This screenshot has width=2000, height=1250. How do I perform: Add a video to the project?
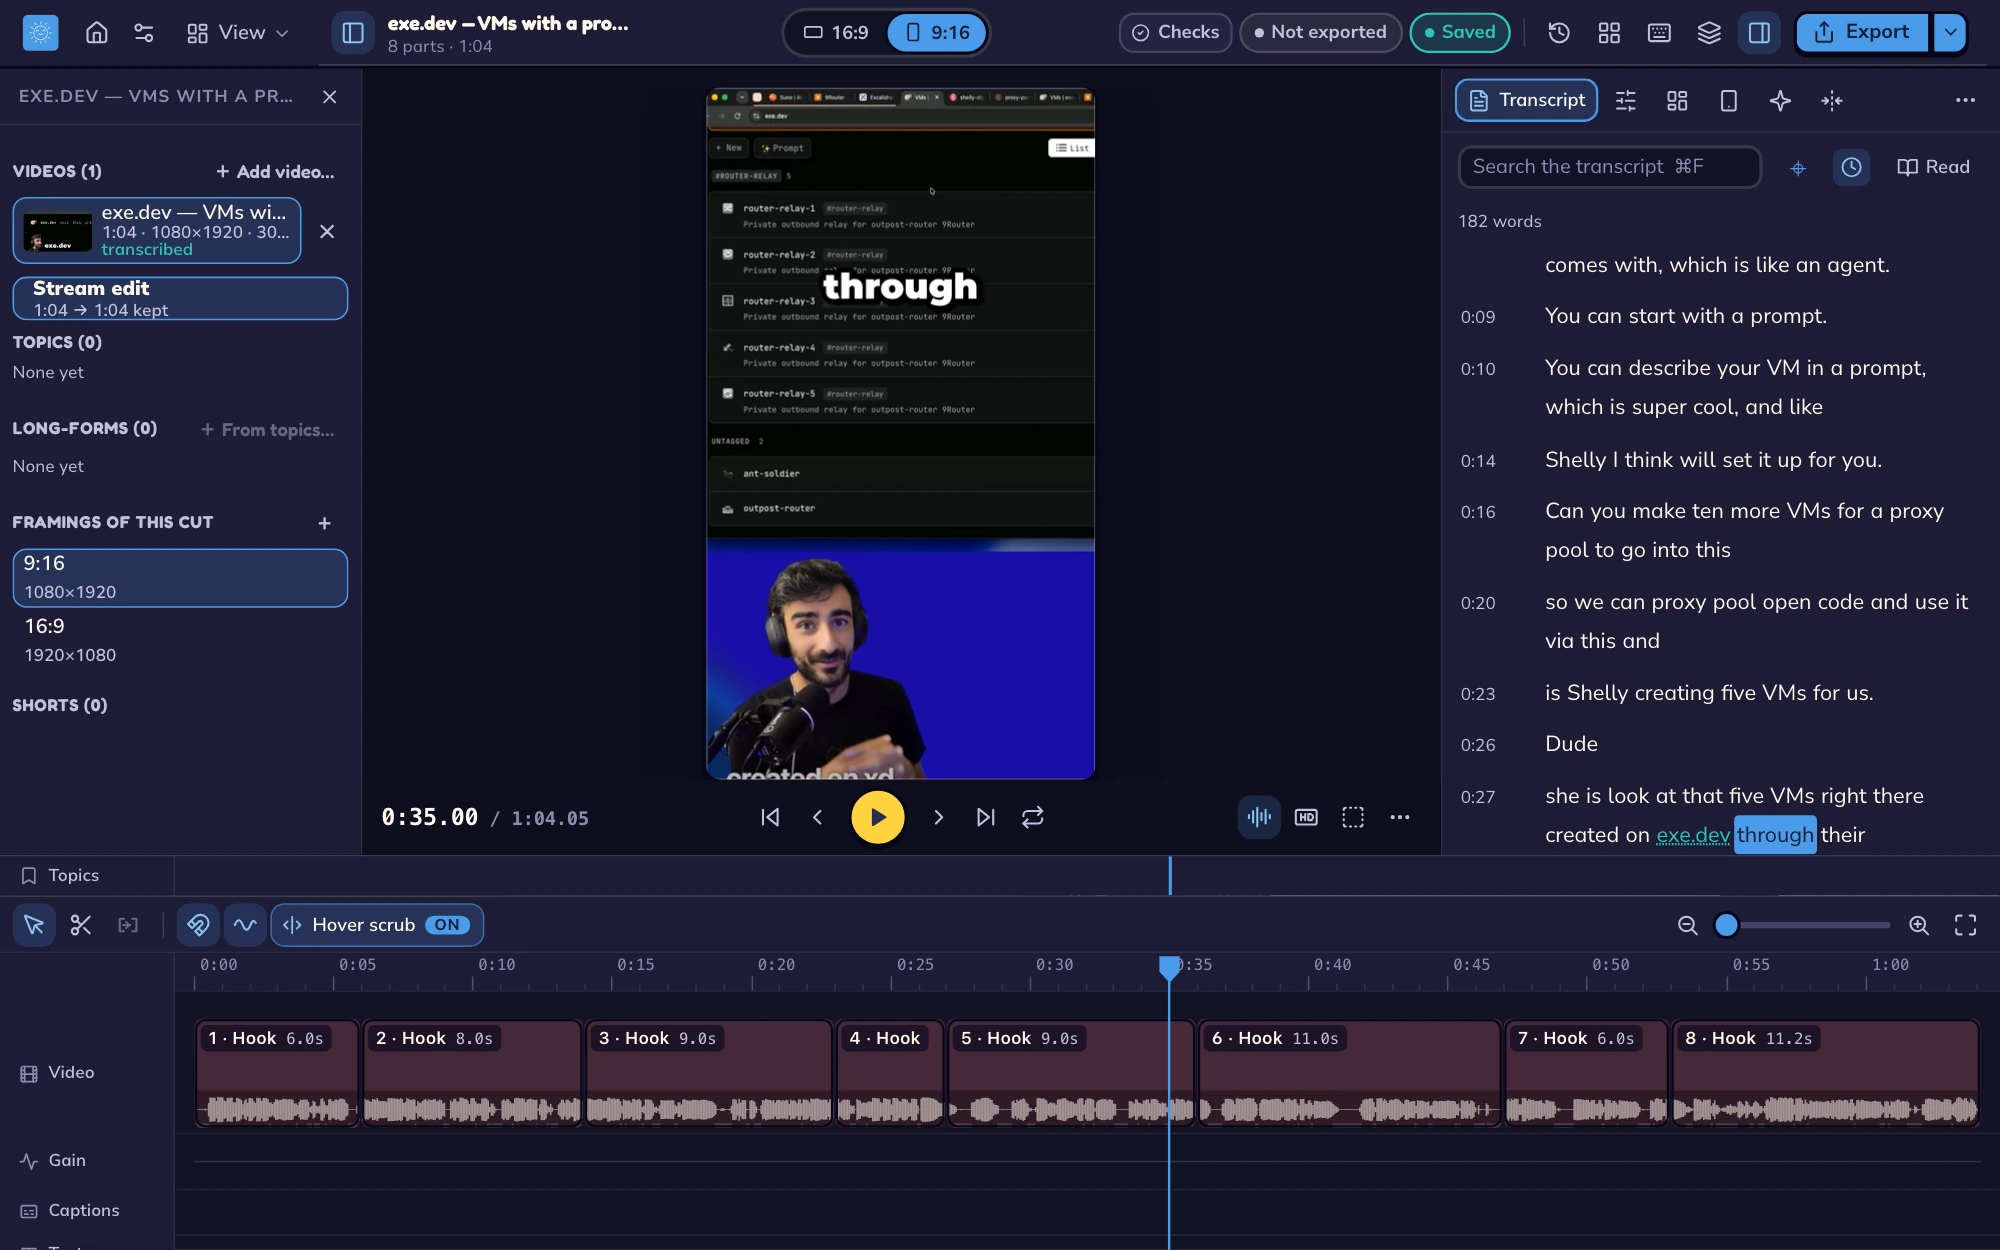275,172
